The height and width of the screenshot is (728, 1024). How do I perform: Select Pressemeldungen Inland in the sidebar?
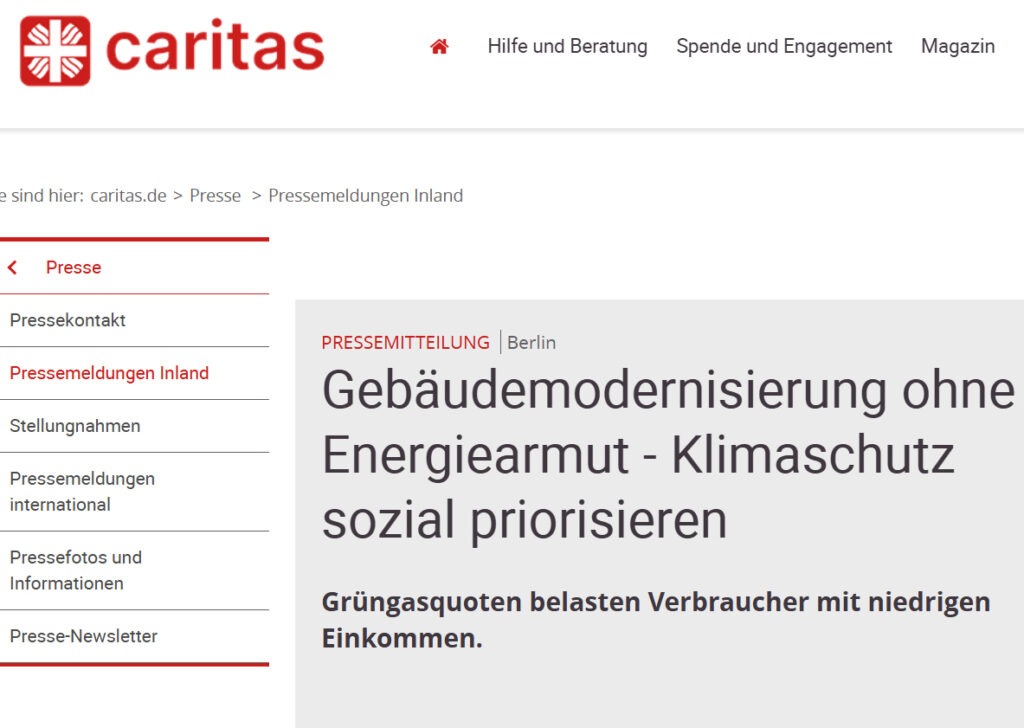(109, 373)
